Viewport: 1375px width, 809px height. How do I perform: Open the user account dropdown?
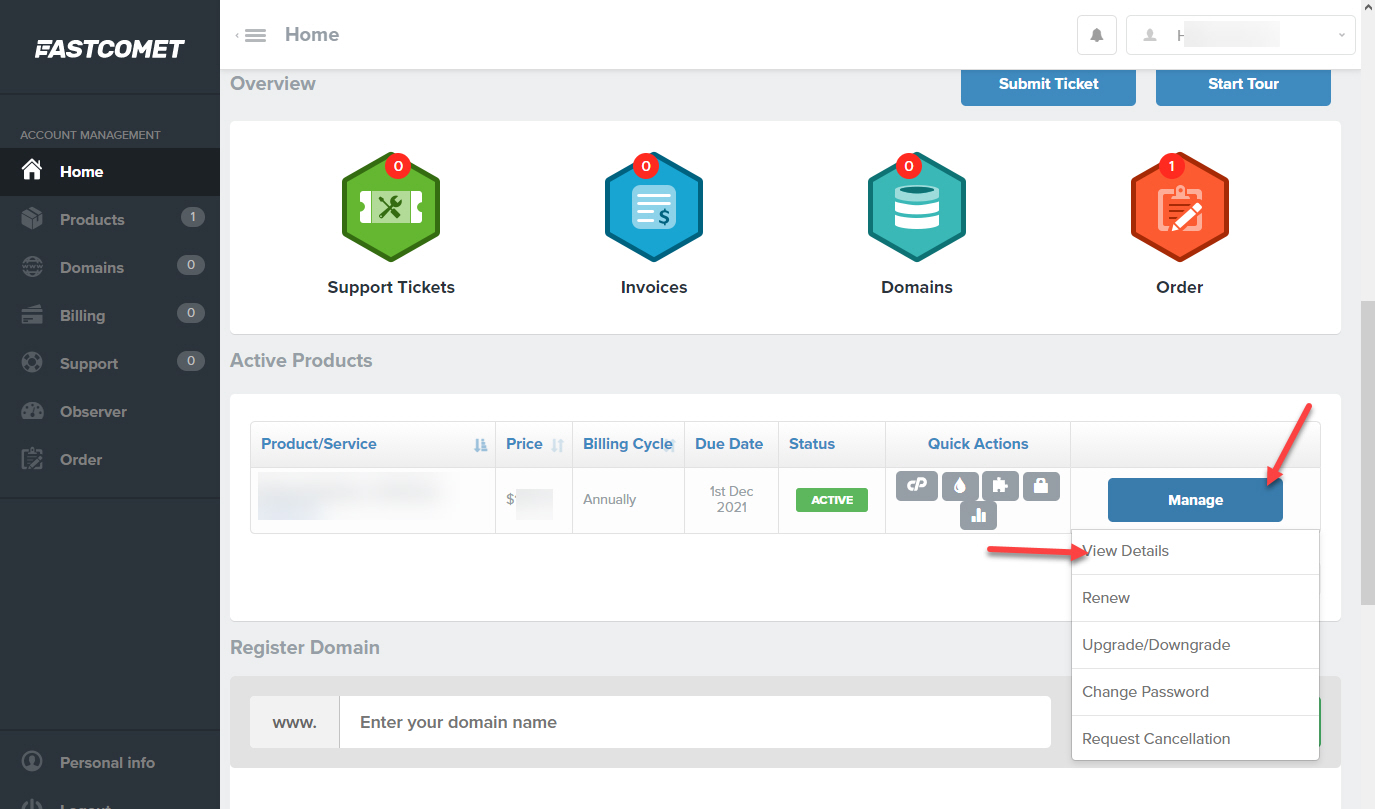[x=1241, y=35]
